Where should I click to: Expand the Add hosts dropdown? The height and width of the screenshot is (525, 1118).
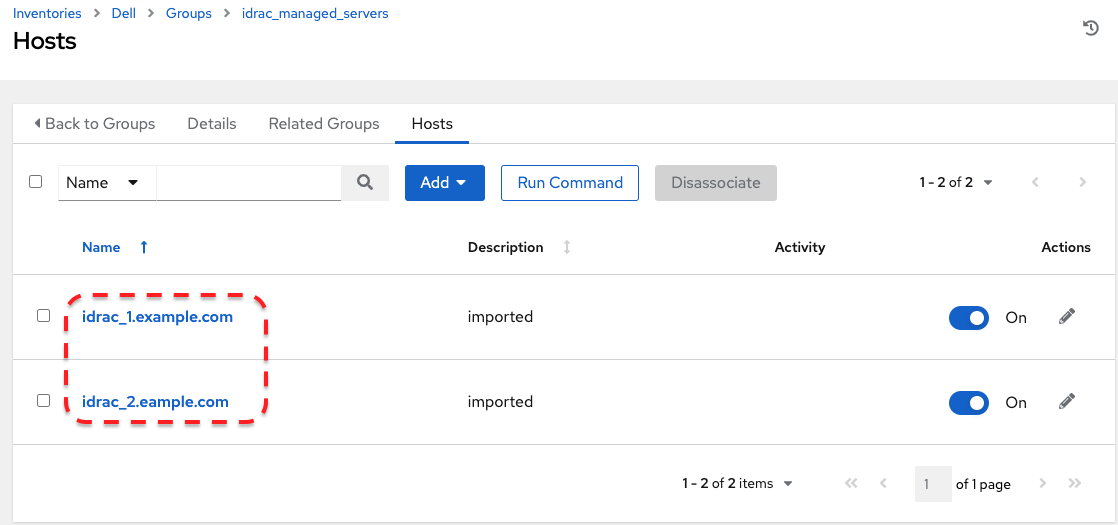click(444, 183)
